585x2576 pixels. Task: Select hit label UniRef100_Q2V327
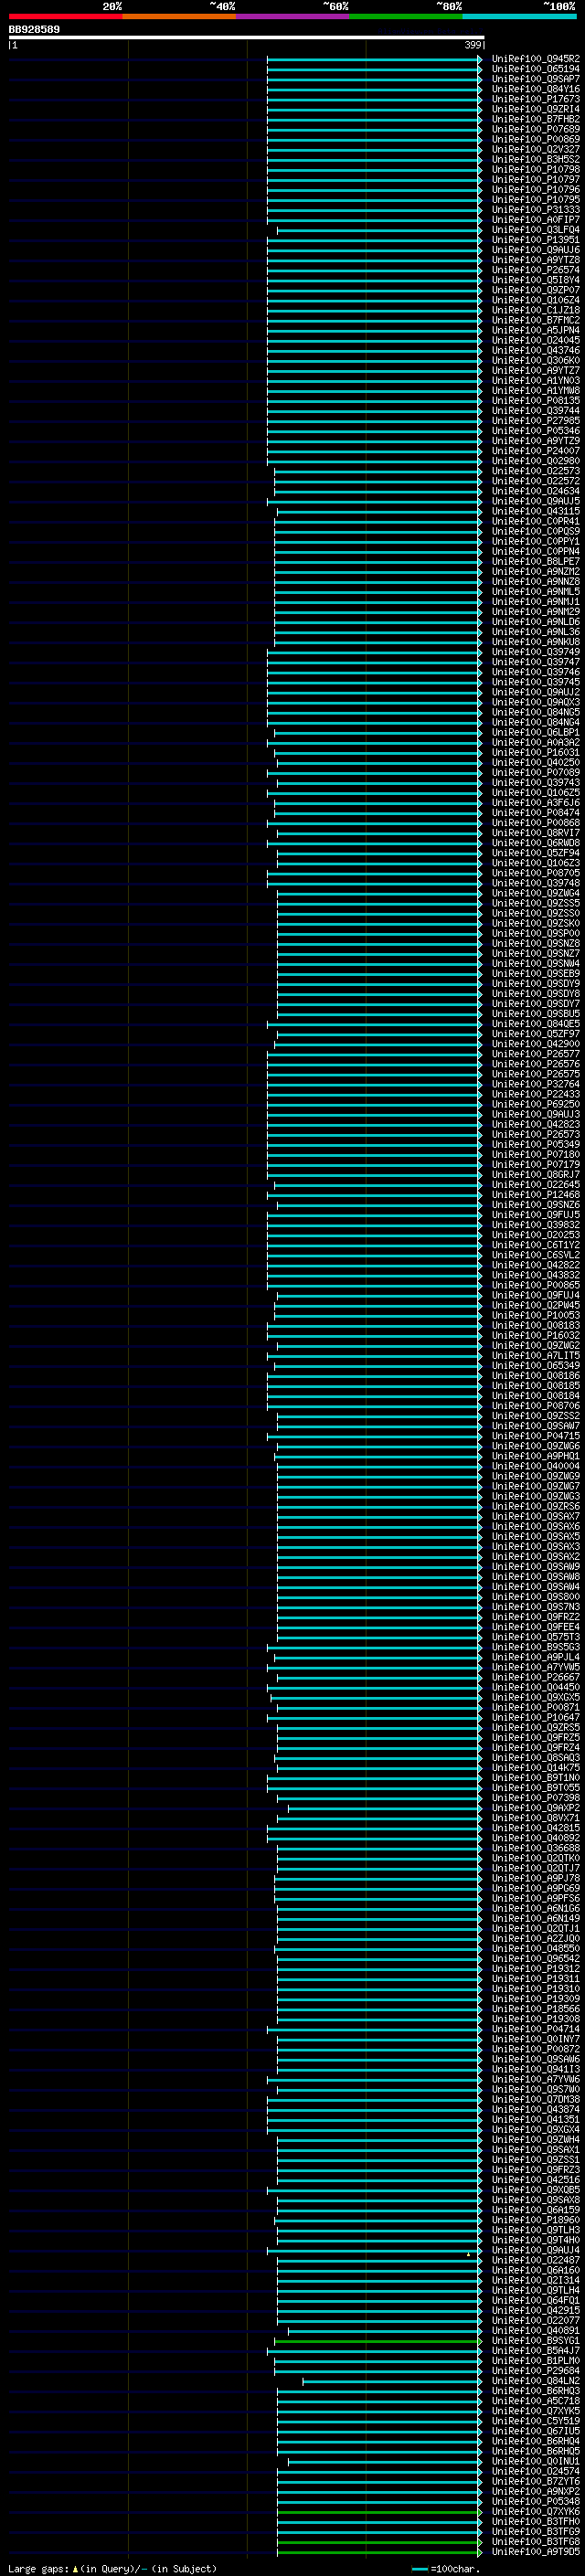[x=535, y=149]
